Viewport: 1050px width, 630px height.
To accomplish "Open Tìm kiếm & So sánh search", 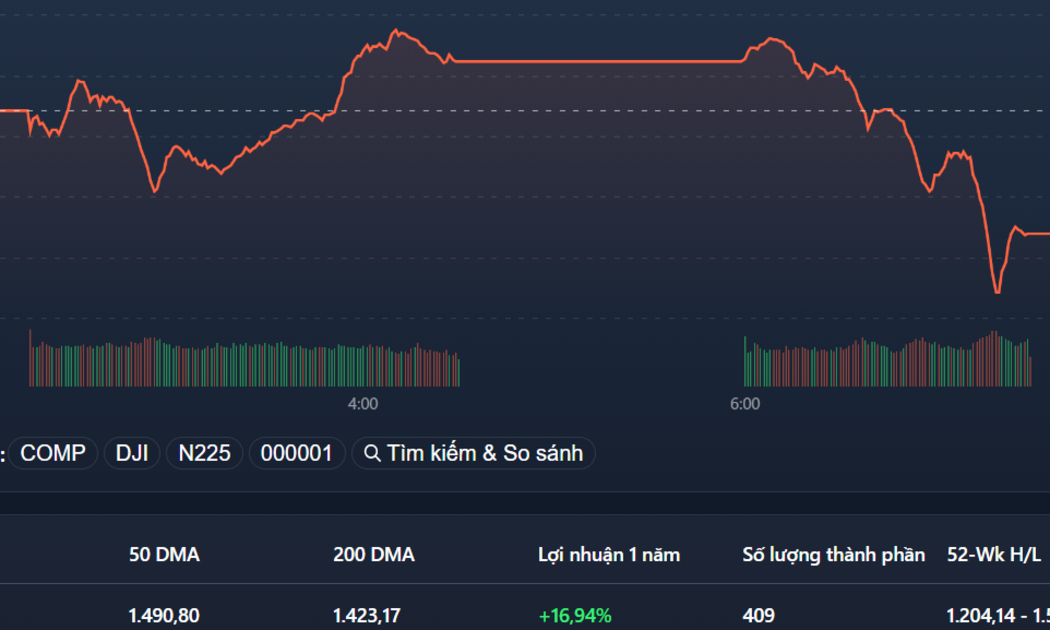I will (473, 453).
